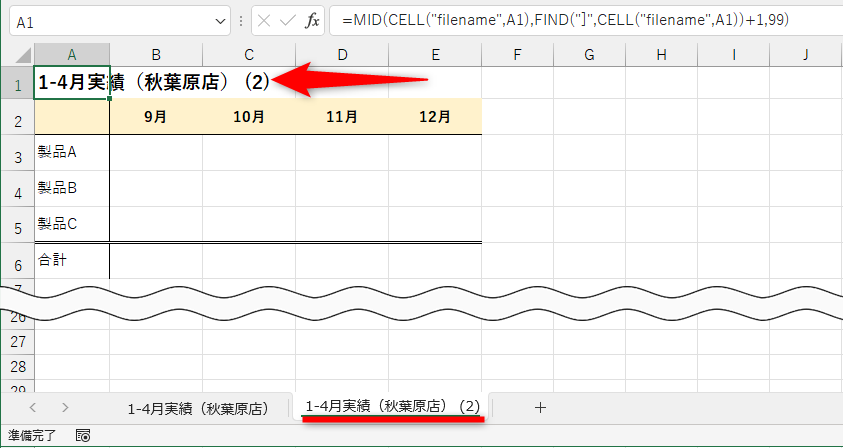The image size is (843, 448).
Task: Select row 4 header
Action: 18,189
